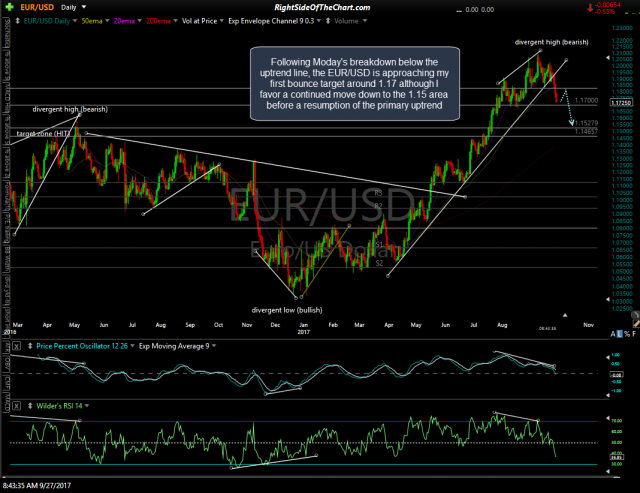Click the left arrow at bottom of RSI axis
This screenshot has width=640, height=493.
click(x=607, y=471)
